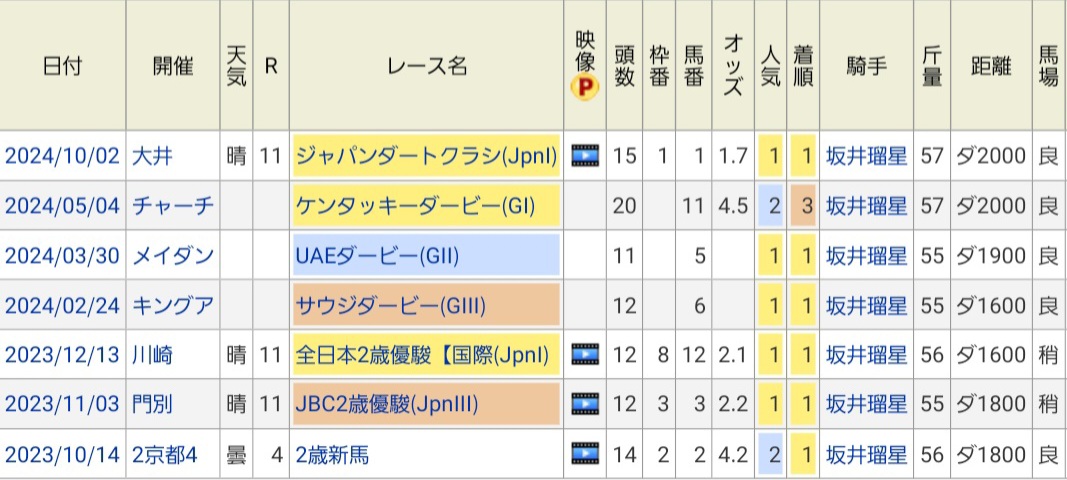Open 門別 venue link
Image resolution: width=1067 pixels, height=480 pixels.
152,404
